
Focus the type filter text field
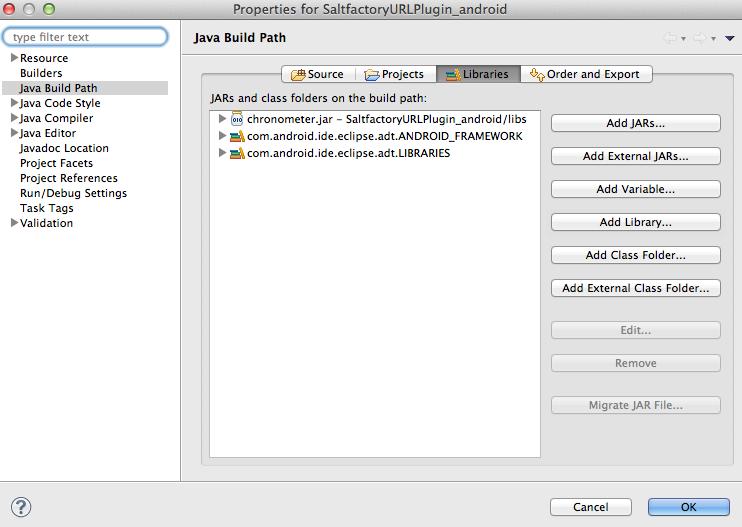point(85,37)
